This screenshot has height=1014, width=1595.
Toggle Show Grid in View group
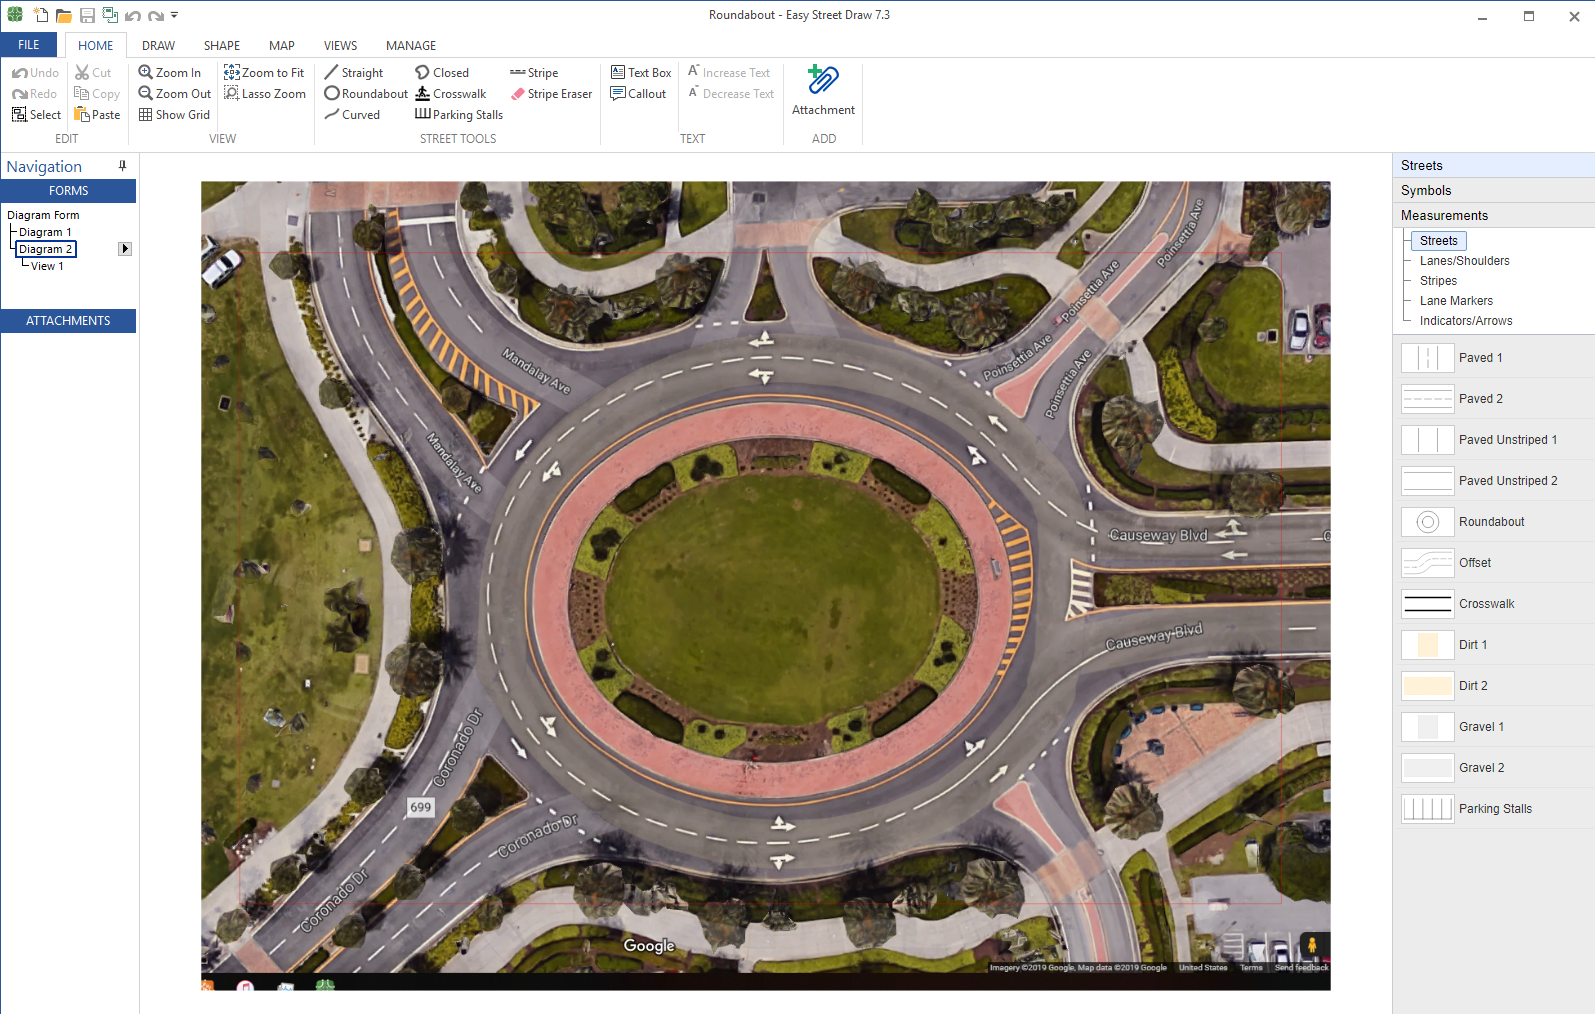tap(175, 115)
